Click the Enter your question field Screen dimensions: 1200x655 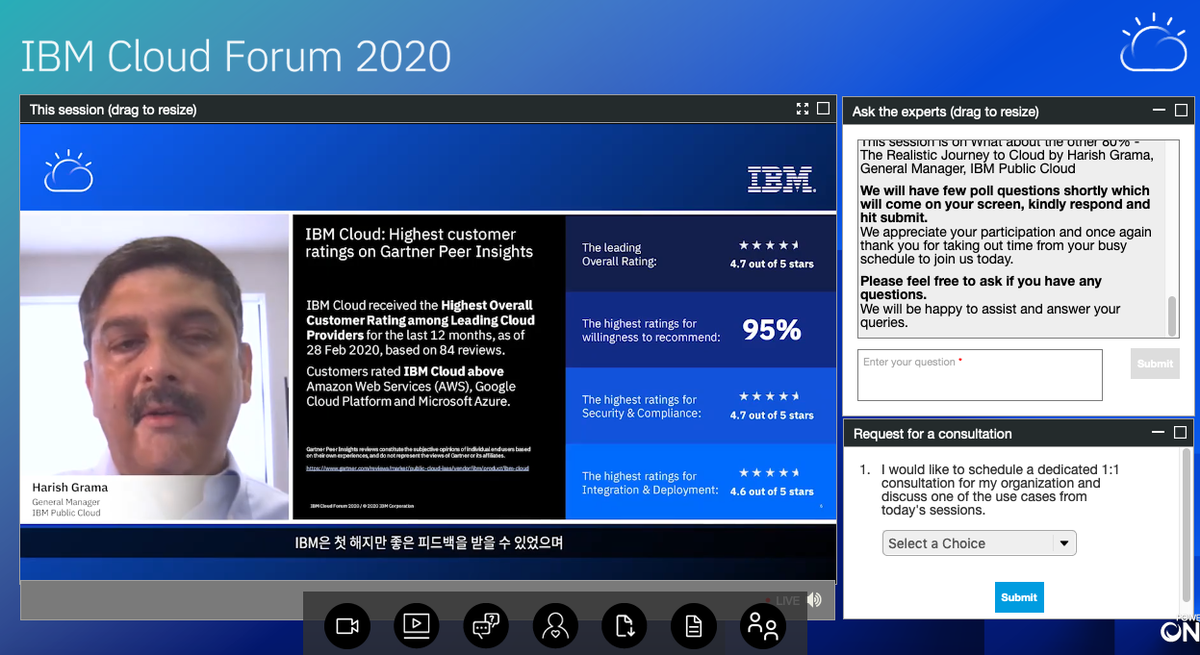[x=980, y=375]
